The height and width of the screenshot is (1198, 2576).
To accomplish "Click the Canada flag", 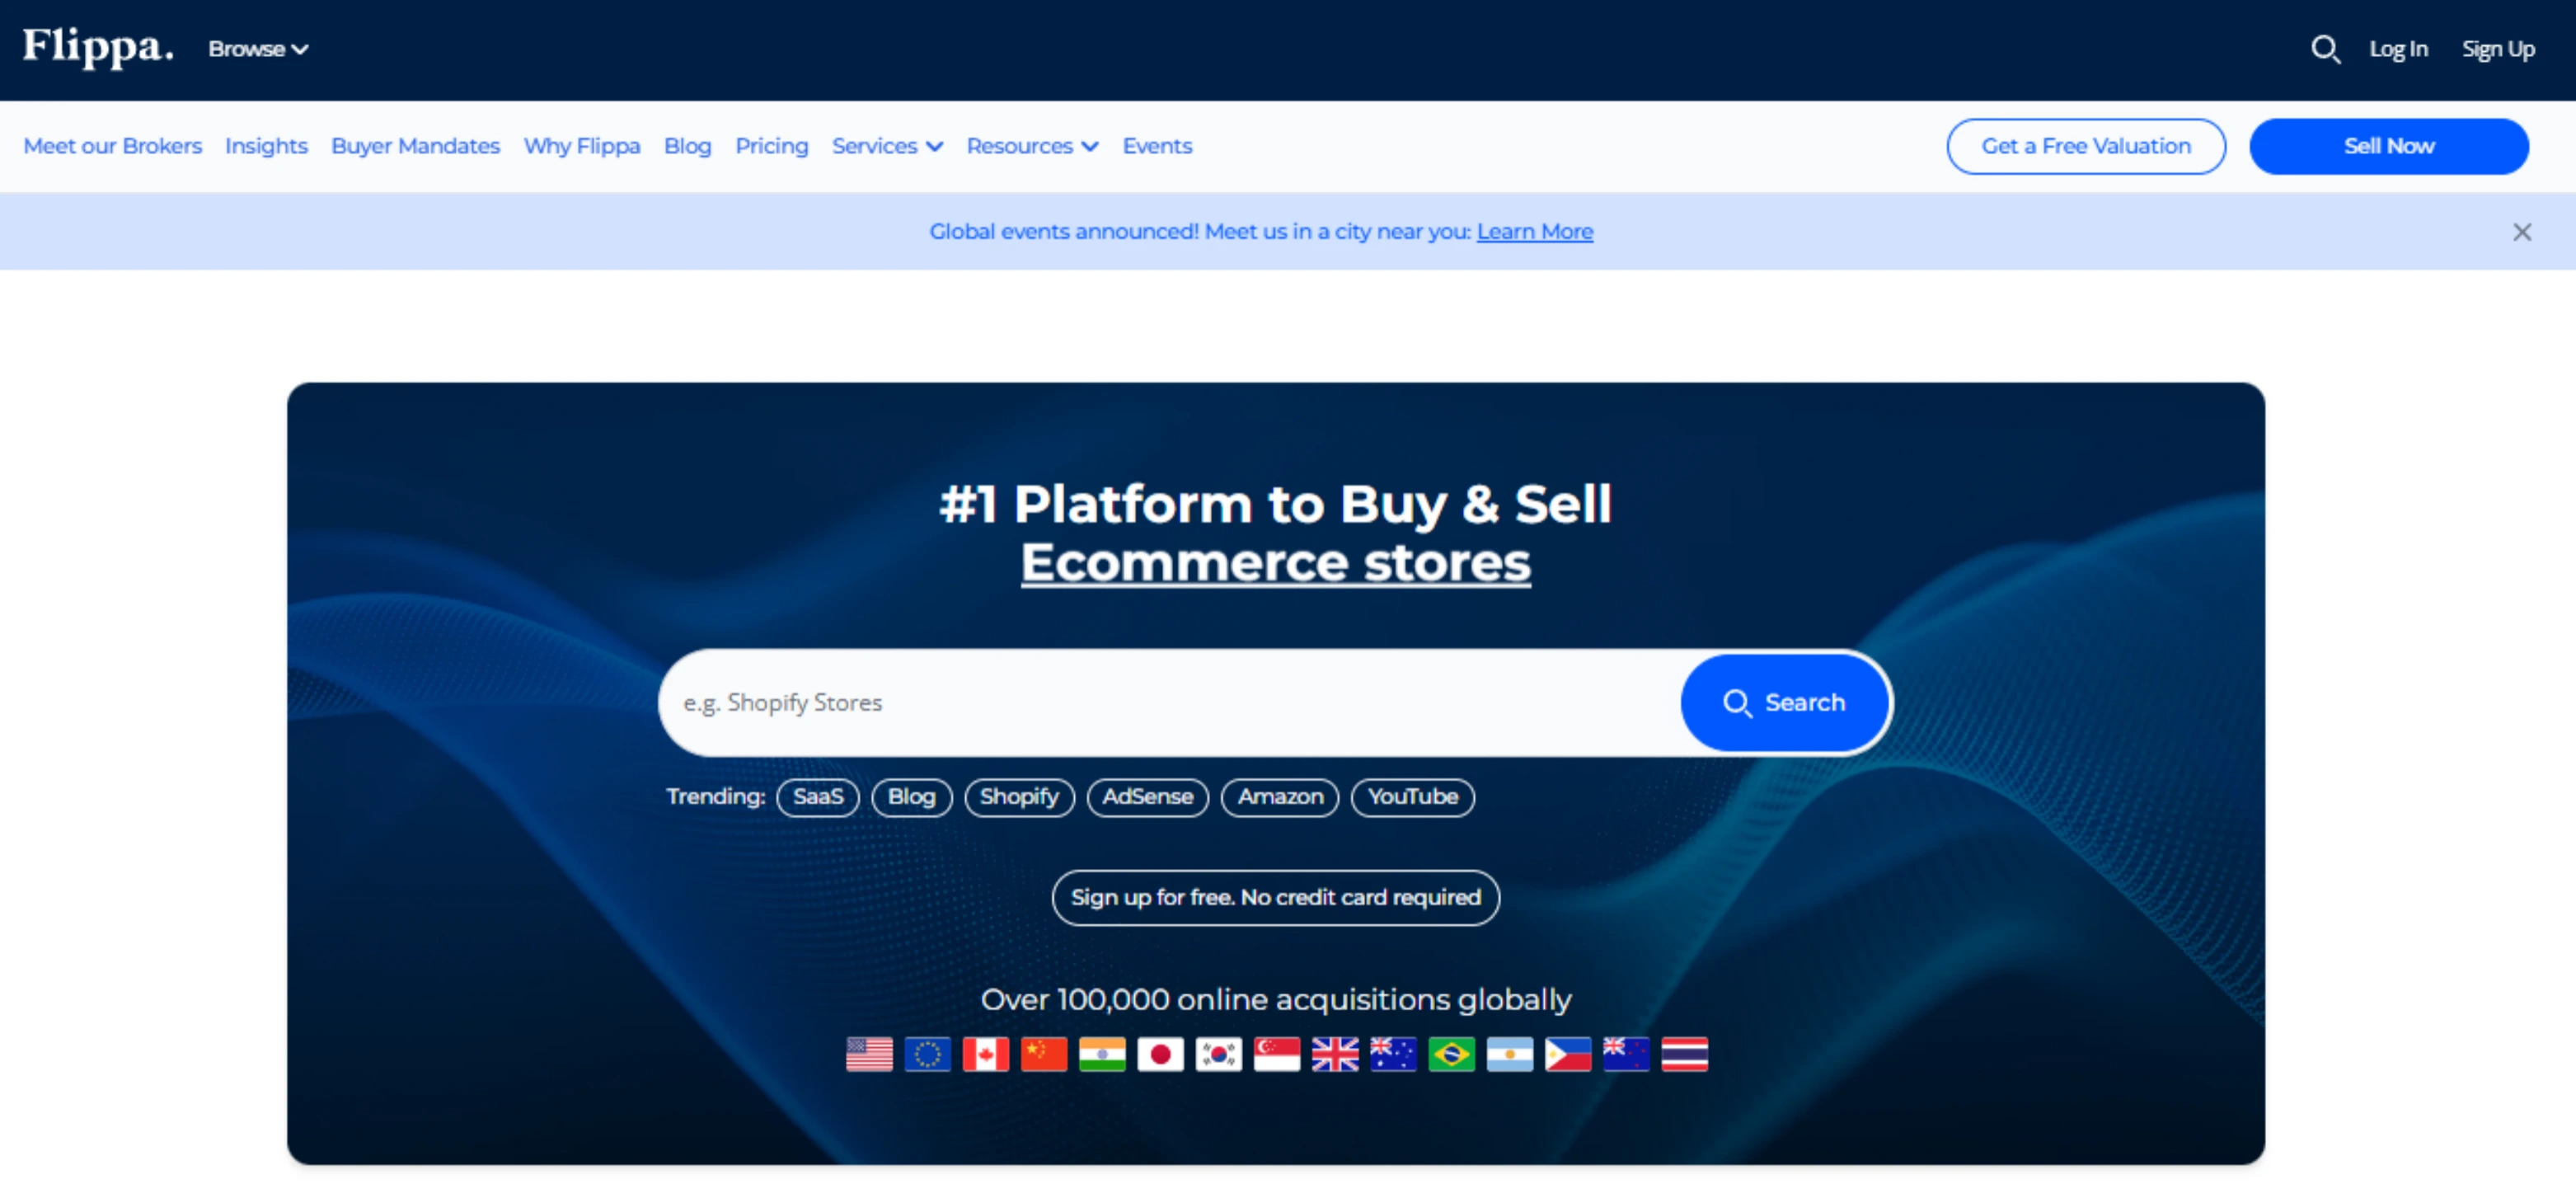I will 985,1054.
